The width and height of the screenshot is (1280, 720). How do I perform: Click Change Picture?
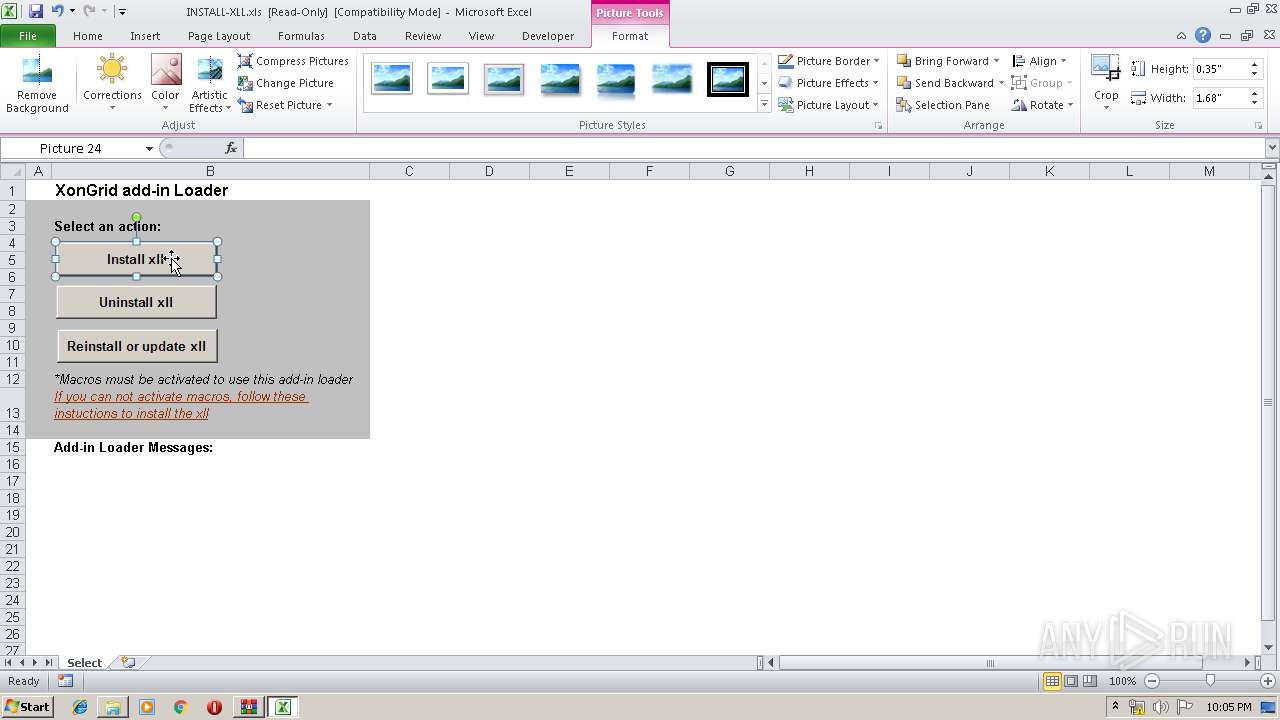pyautogui.click(x=286, y=83)
